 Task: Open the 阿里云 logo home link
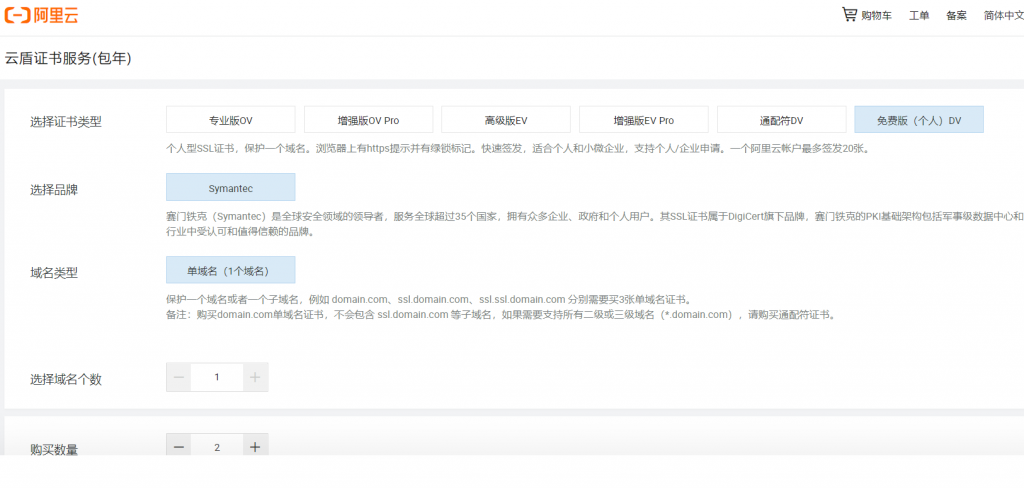(x=41, y=15)
